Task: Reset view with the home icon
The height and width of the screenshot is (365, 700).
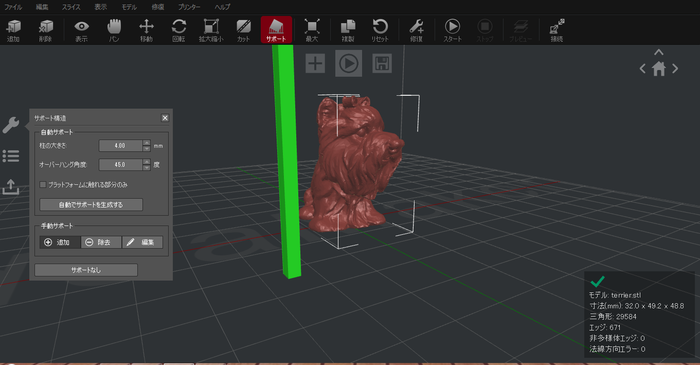Action: click(x=659, y=69)
